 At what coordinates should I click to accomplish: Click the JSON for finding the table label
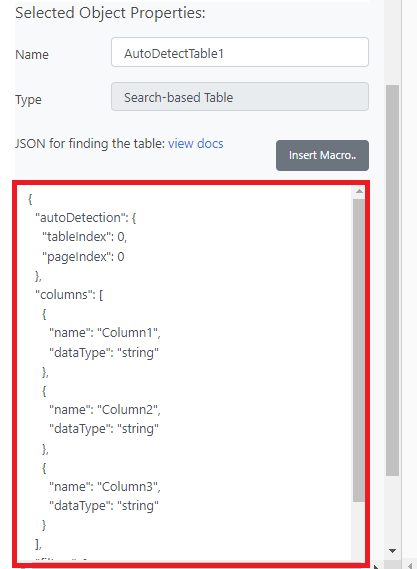click(x=90, y=144)
